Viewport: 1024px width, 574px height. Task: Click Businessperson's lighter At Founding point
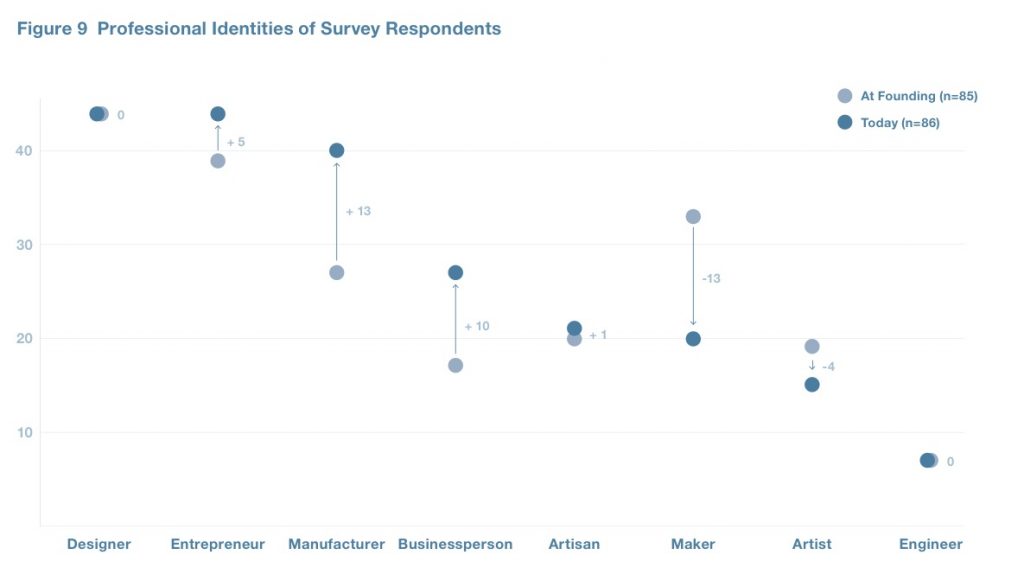(456, 365)
